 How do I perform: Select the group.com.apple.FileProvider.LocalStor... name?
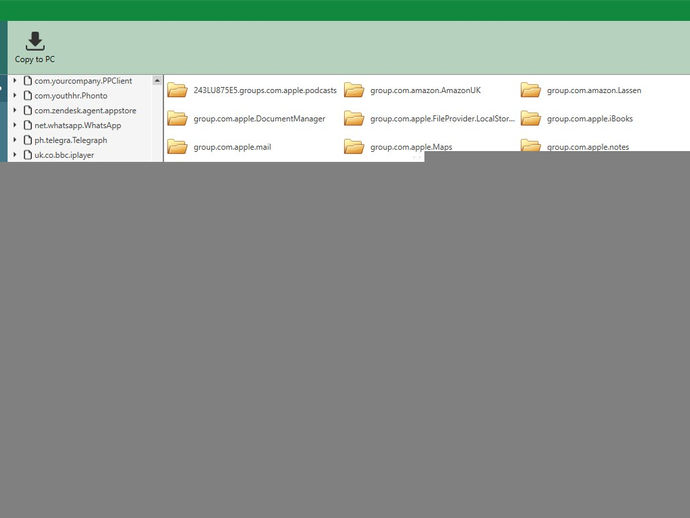442,119
